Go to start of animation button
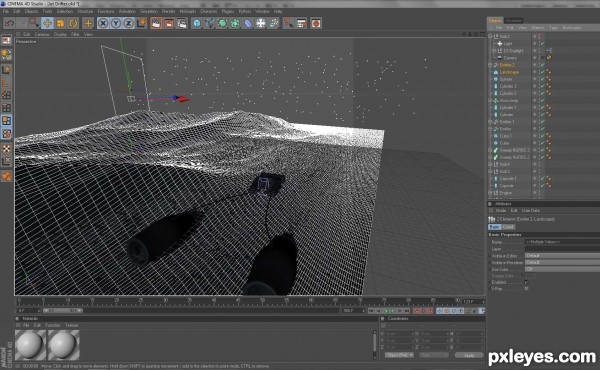This screenshot has height=370, width=600. coord(371,311)
